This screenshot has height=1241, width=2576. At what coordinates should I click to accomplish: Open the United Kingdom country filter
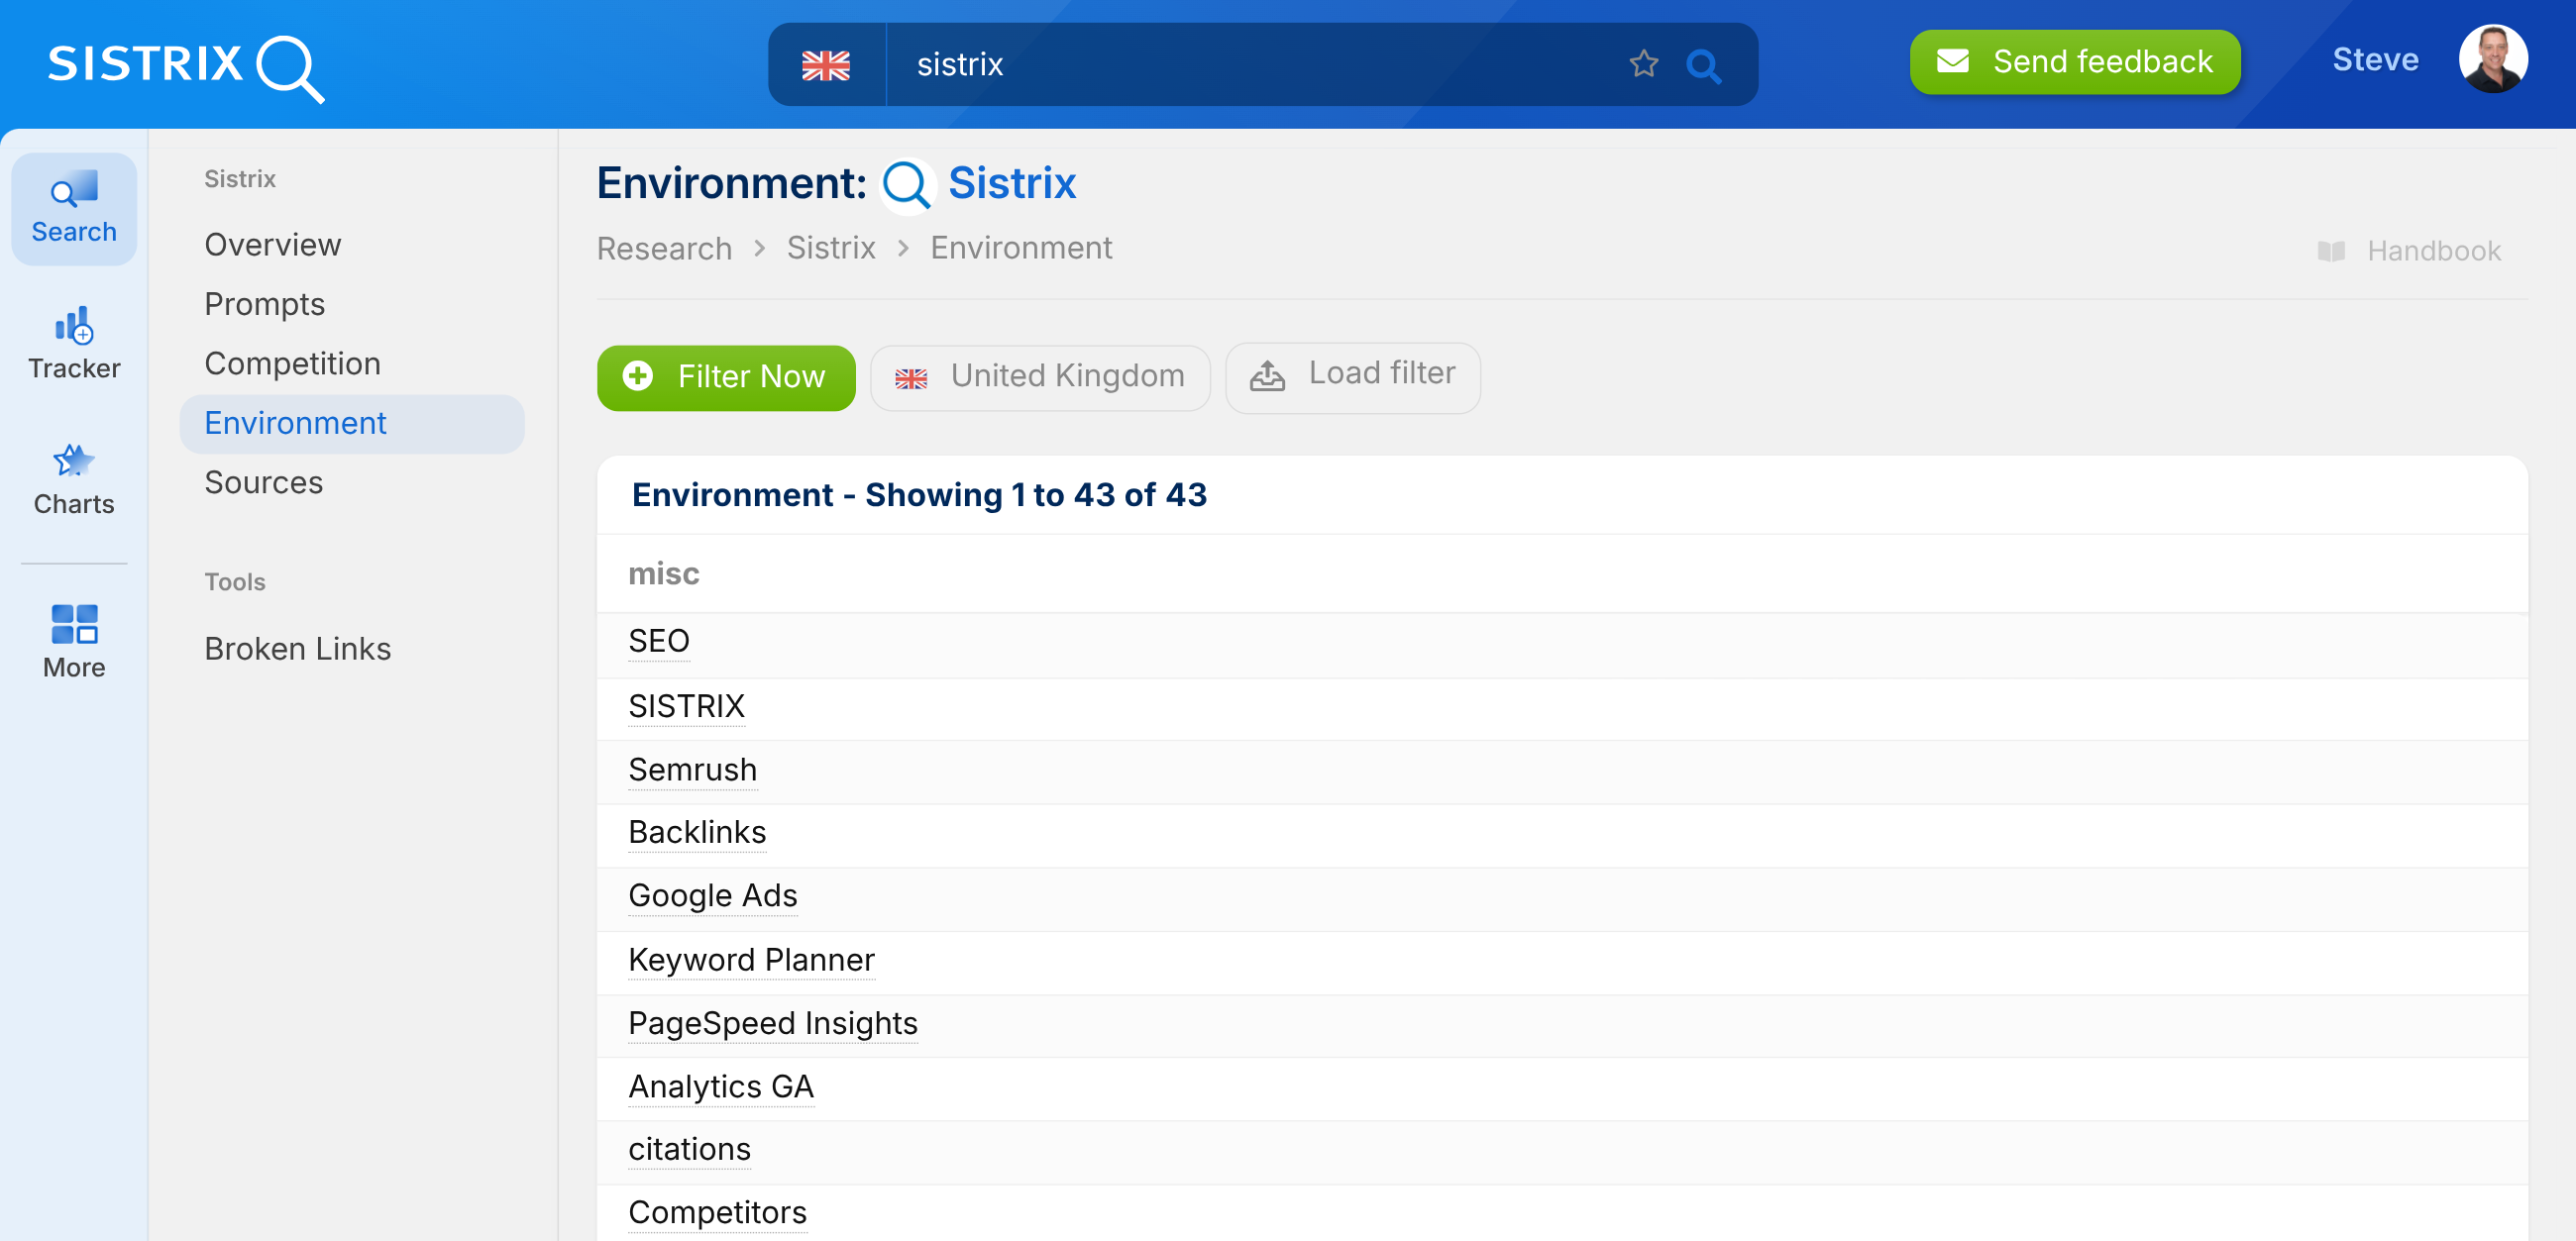(1040, 377)
